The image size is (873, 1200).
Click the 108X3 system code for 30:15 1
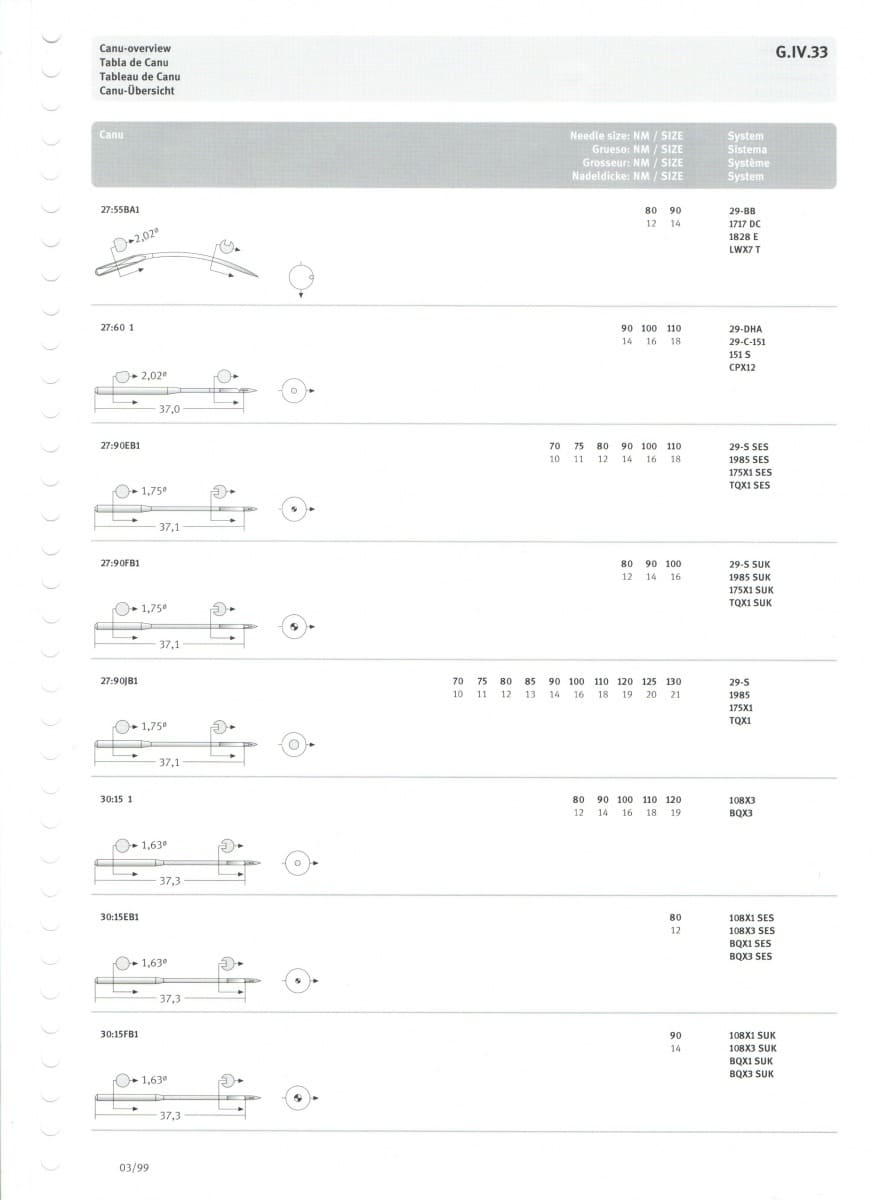click(x=743, y=801)
